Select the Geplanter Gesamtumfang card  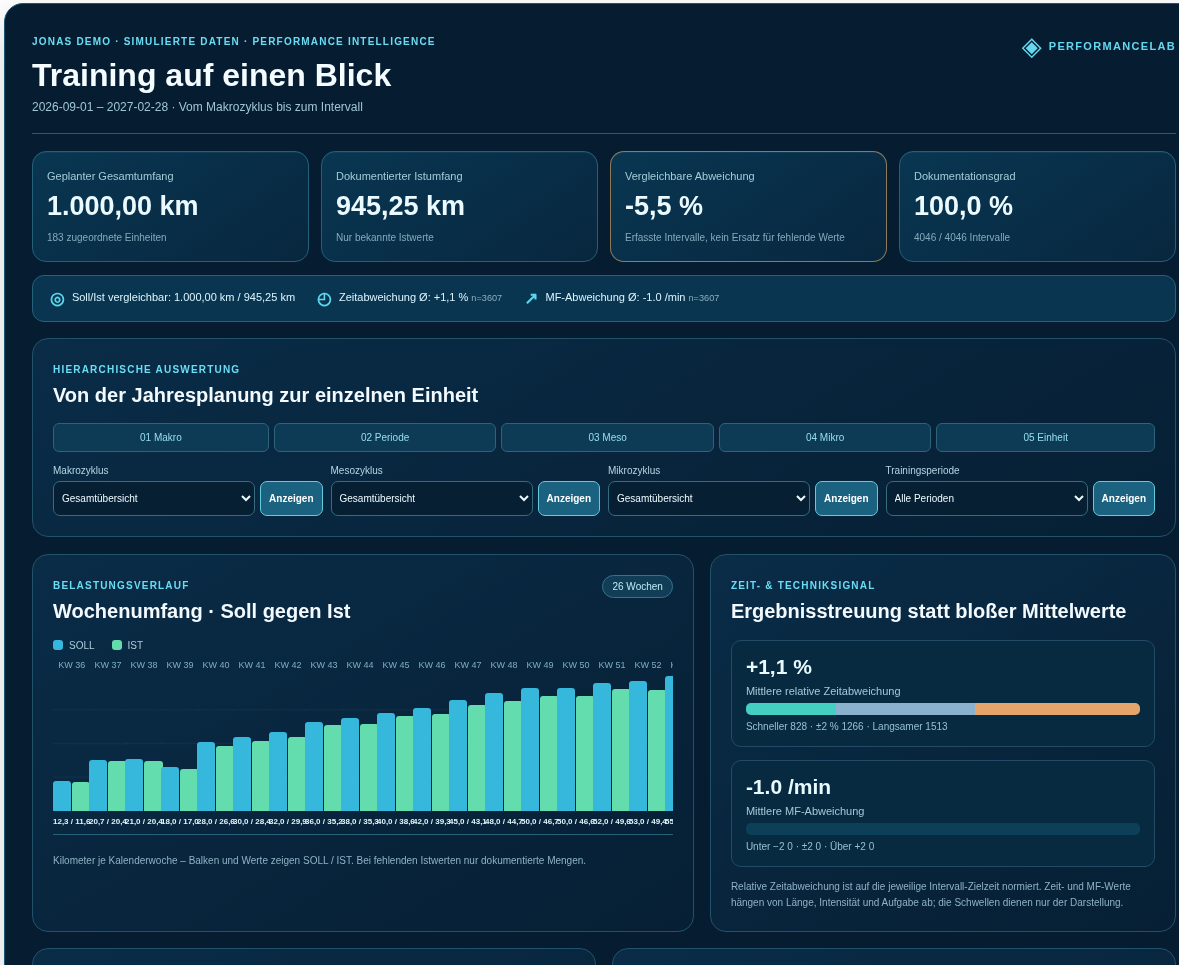coord(170,207)
